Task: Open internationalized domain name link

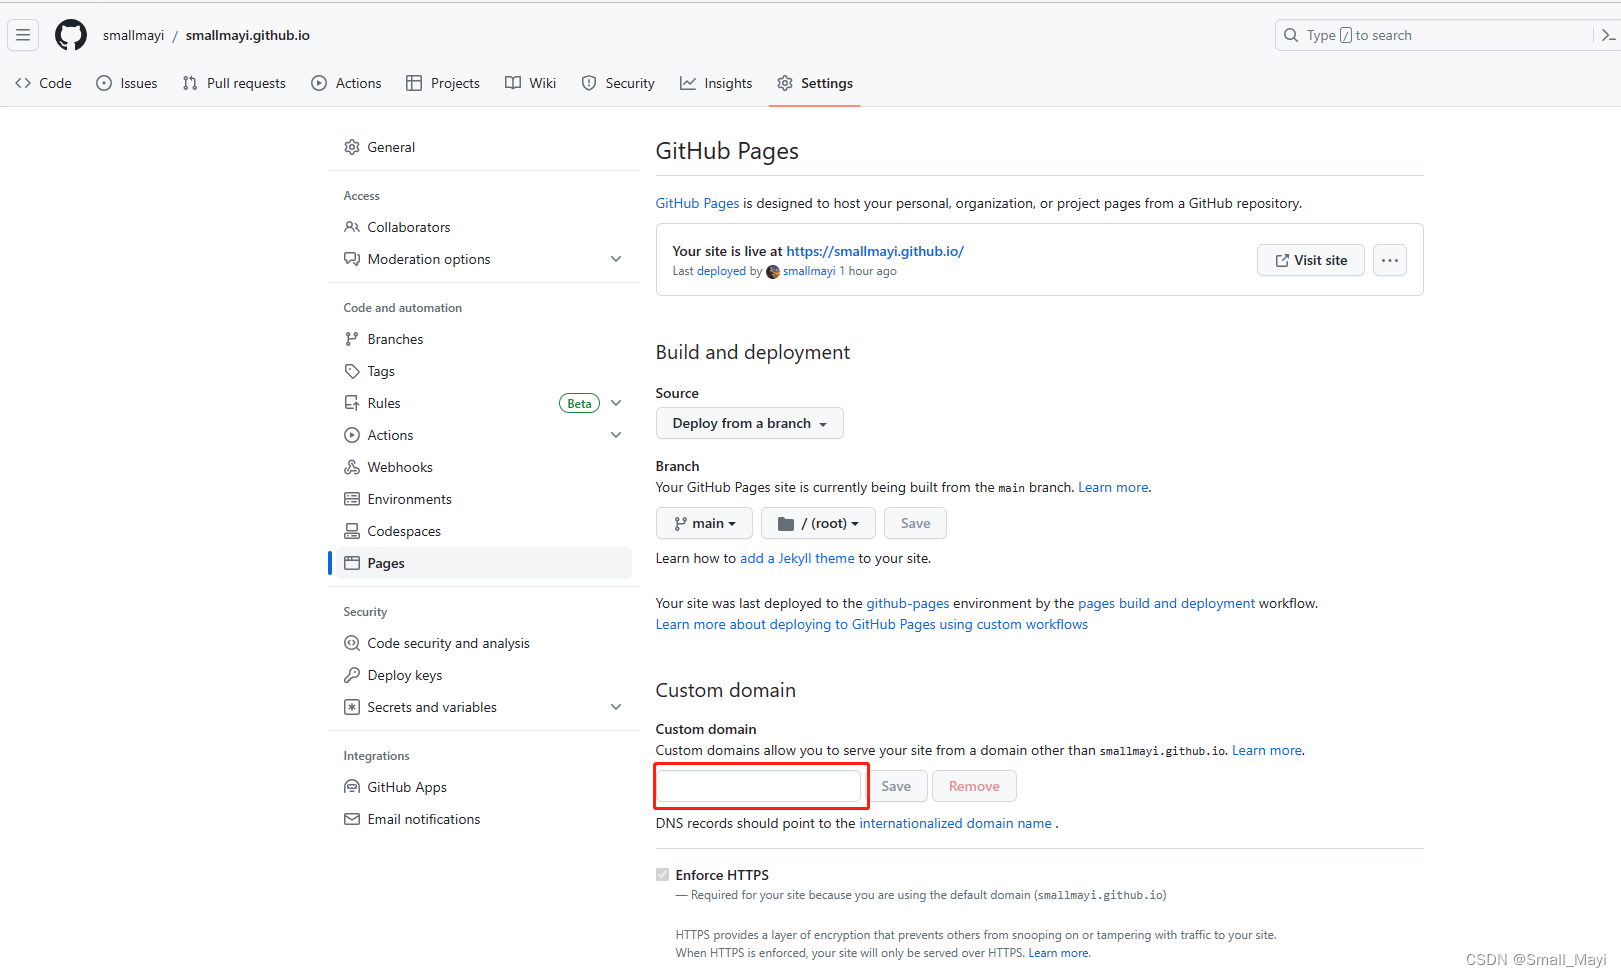Action: 955,823
